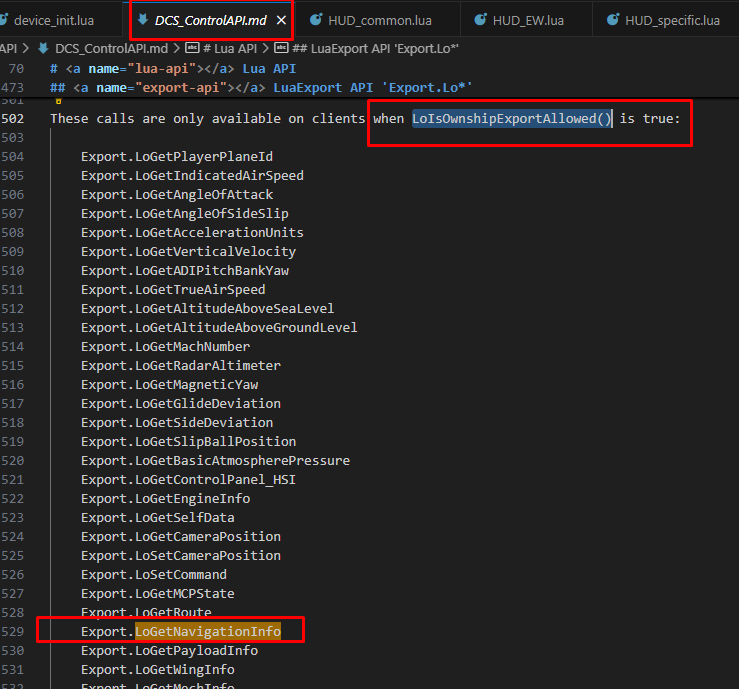Click the Export.LoGetMCPState line
The image size is (739, 689).
(158, 594)
